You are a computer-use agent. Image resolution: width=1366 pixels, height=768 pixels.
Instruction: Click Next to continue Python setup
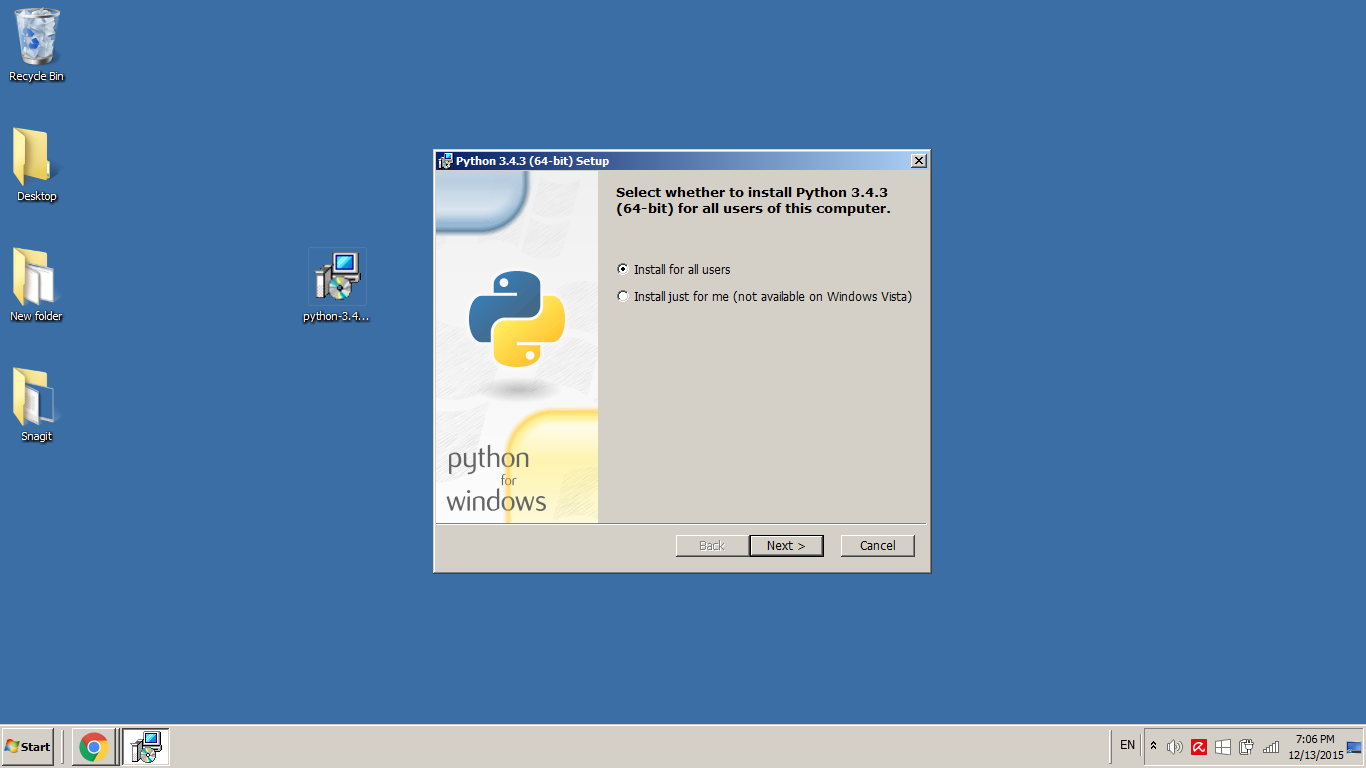(786, 546)
